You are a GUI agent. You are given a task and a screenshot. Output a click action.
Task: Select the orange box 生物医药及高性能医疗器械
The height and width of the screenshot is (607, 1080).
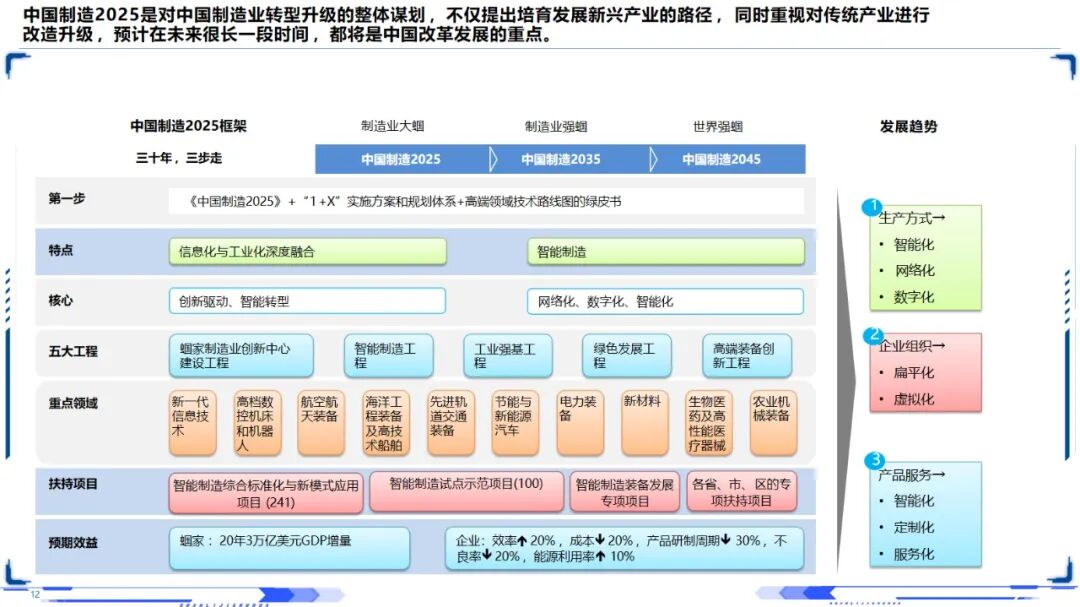click(709, 423)
